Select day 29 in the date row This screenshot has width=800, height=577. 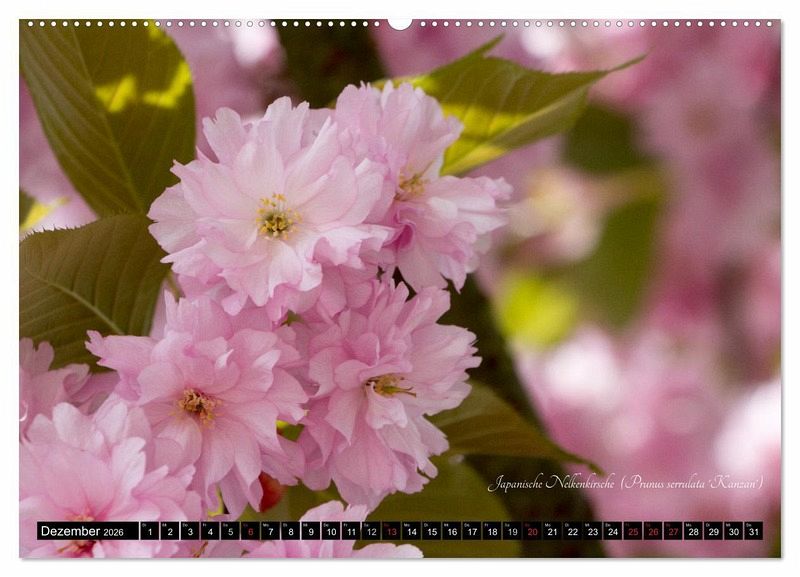click(713, 531)
